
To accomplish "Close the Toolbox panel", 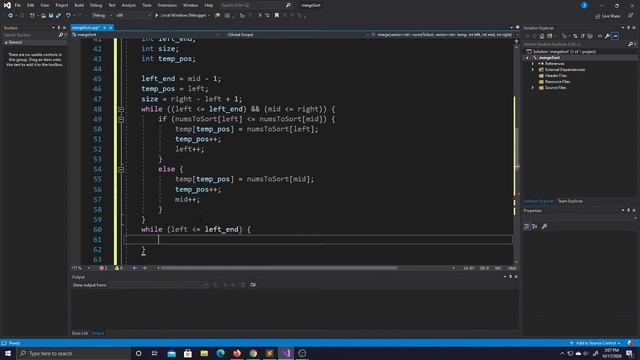I will click(64, 28).
